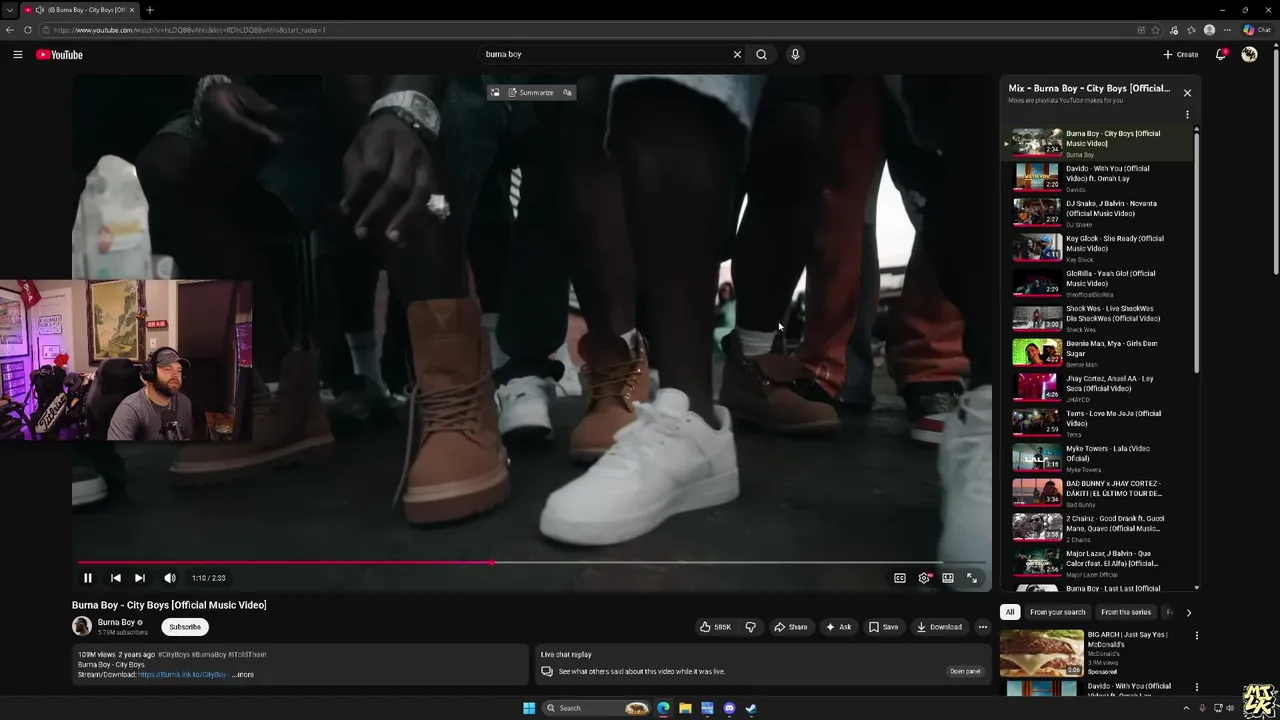Open the YouTube hamburger guide menu
This screenshot has height=720, width=1280.
point(18,54)
